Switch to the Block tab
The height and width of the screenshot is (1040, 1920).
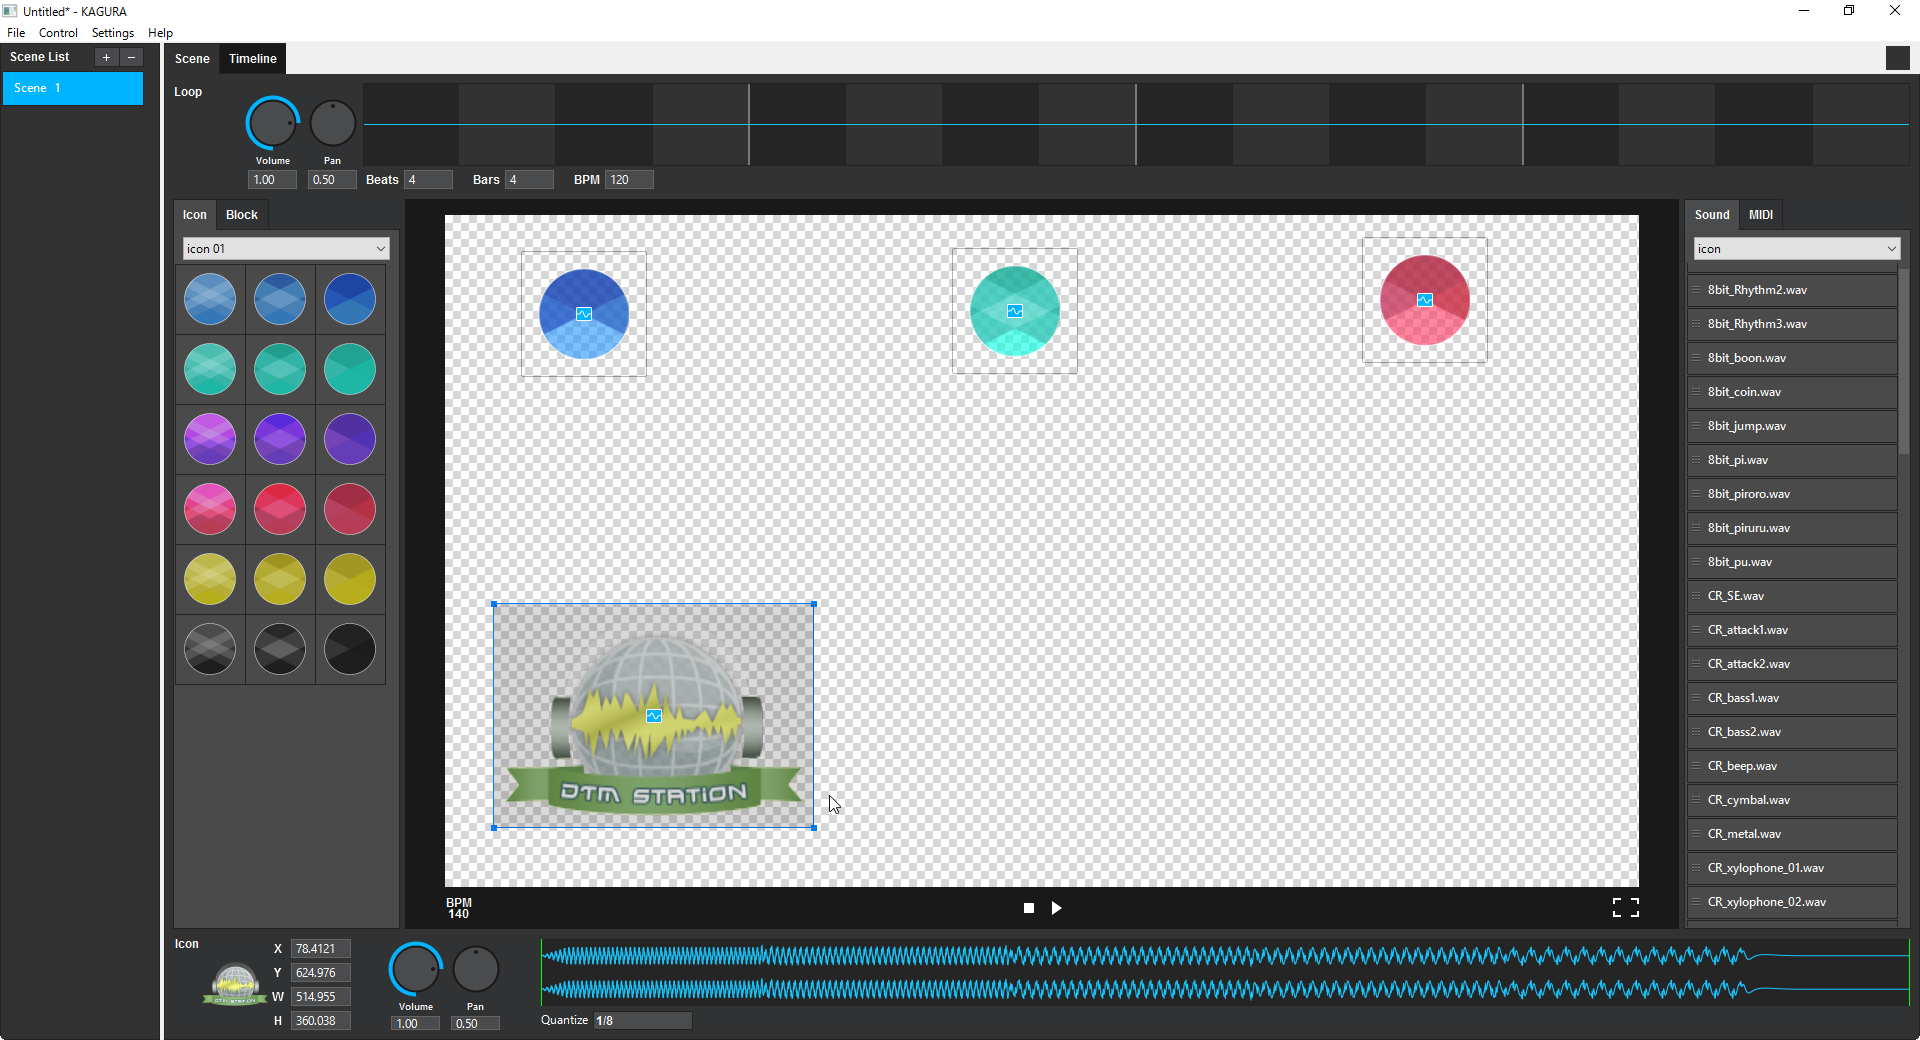[x=242, y=215]
